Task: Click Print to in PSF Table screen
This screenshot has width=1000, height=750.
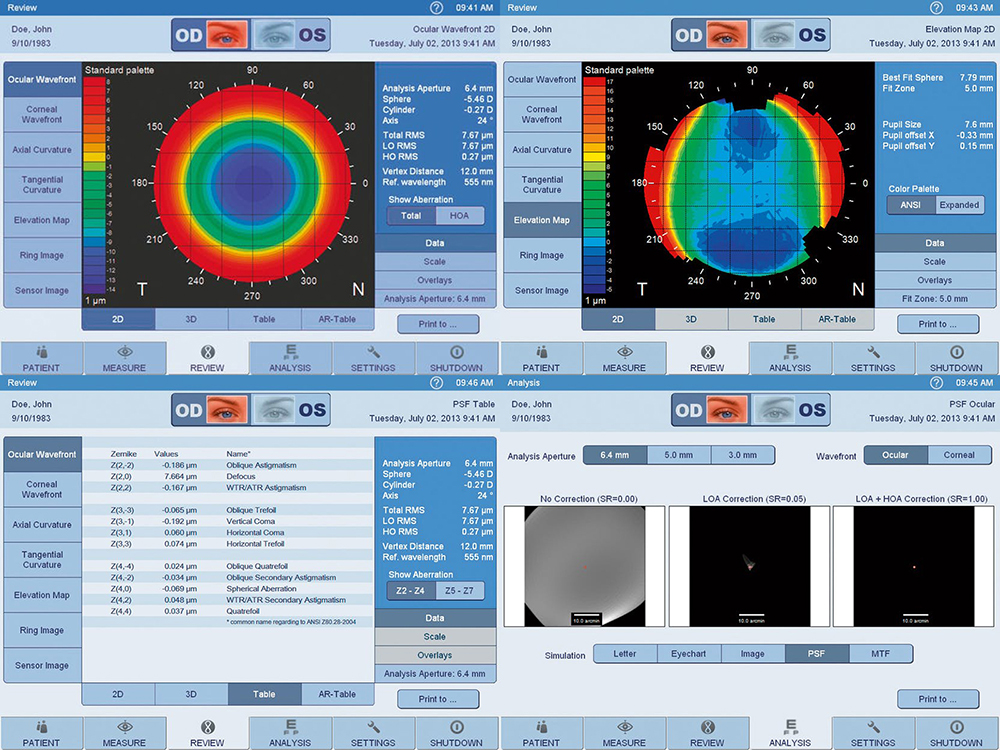Action: pyautogui.click(x=438, y=699)
